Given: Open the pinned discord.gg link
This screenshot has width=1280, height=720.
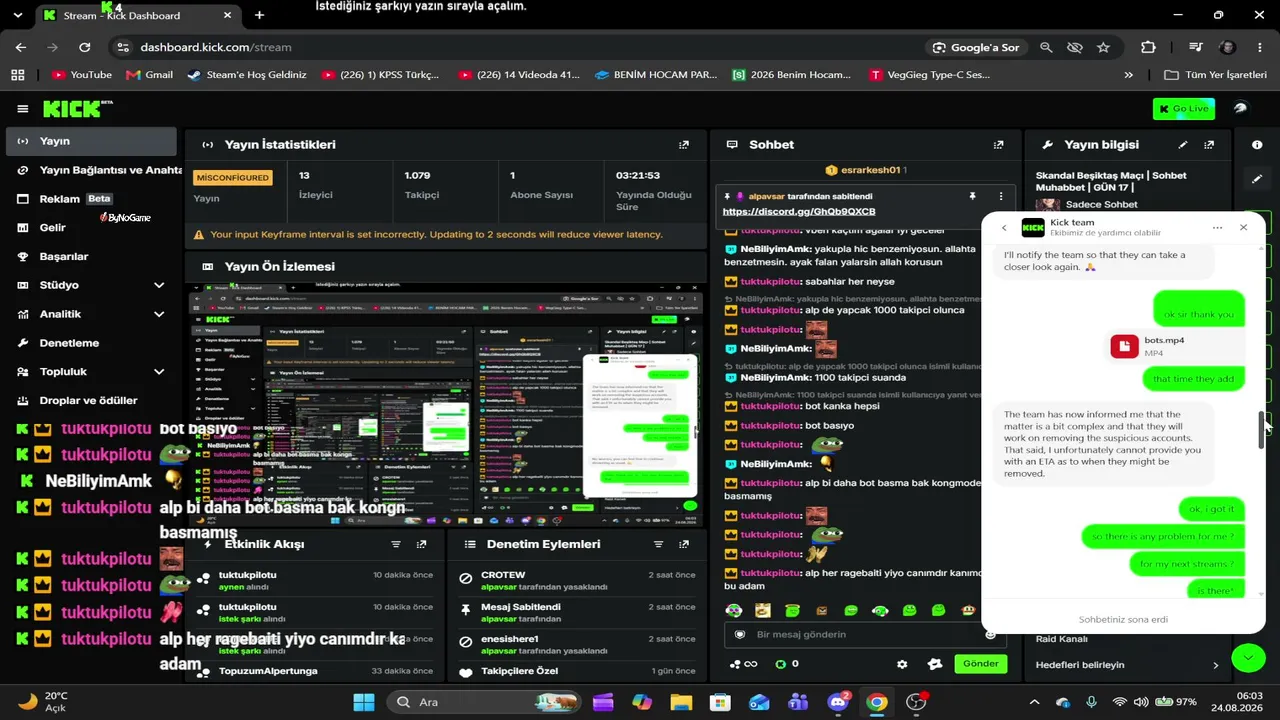Looking at the screenshot, I should point(799,212).
